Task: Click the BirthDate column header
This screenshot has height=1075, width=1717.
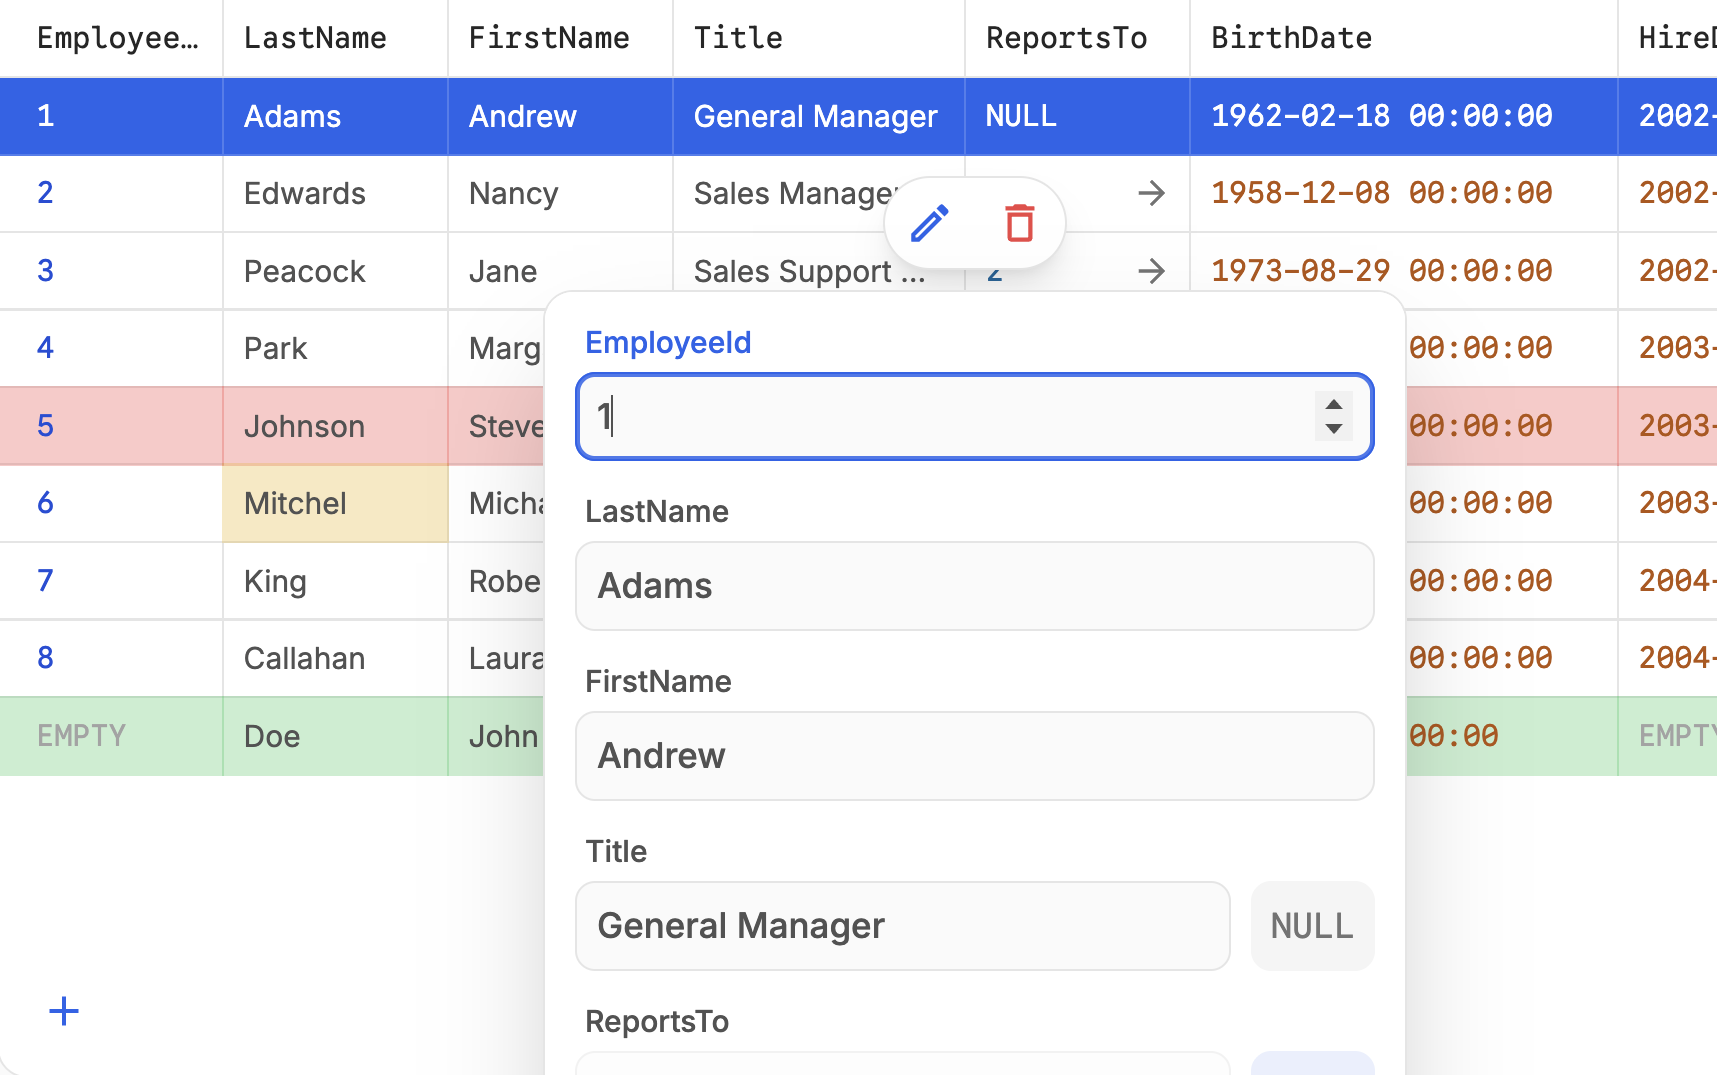Action: pyautogui.click(x=1291, y=38)
